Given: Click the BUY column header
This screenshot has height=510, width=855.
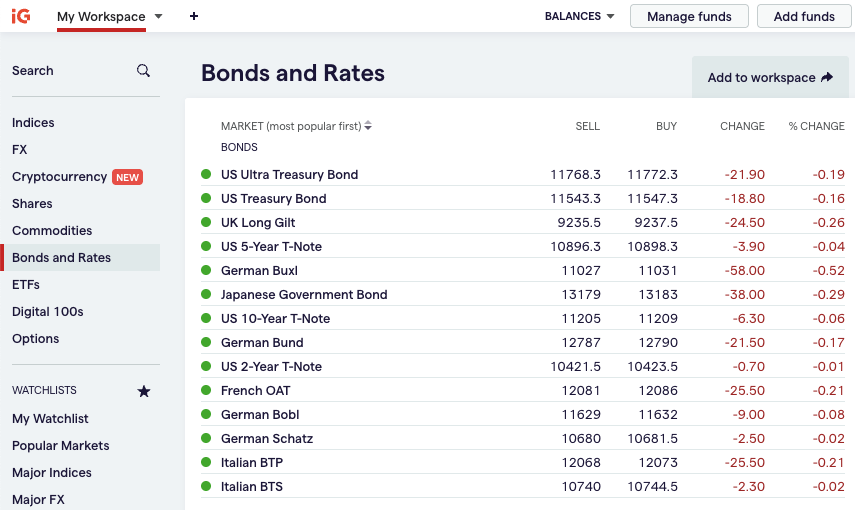Looking at the screenshot, I should [666, 126].
